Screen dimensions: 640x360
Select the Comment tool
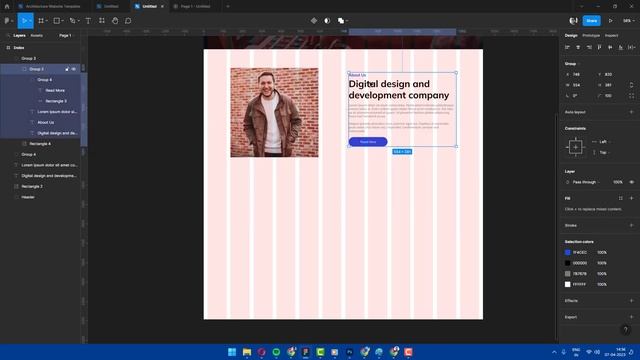[x=128, y=20]
